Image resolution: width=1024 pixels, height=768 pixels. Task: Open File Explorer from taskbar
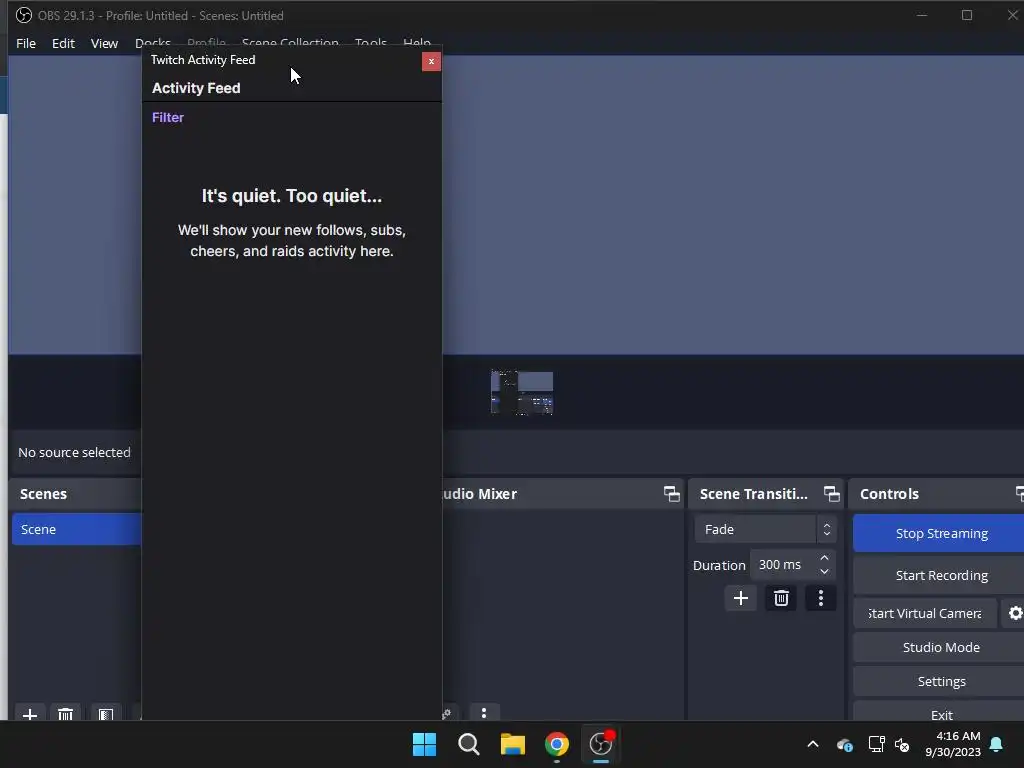(x=513, y=744)
